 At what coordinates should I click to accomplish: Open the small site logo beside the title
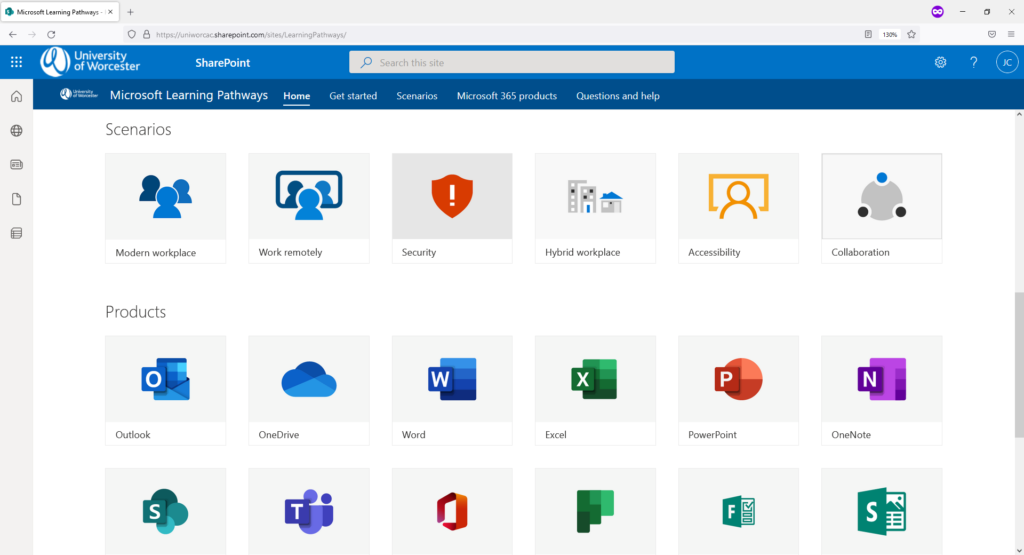tap(78, 94)
